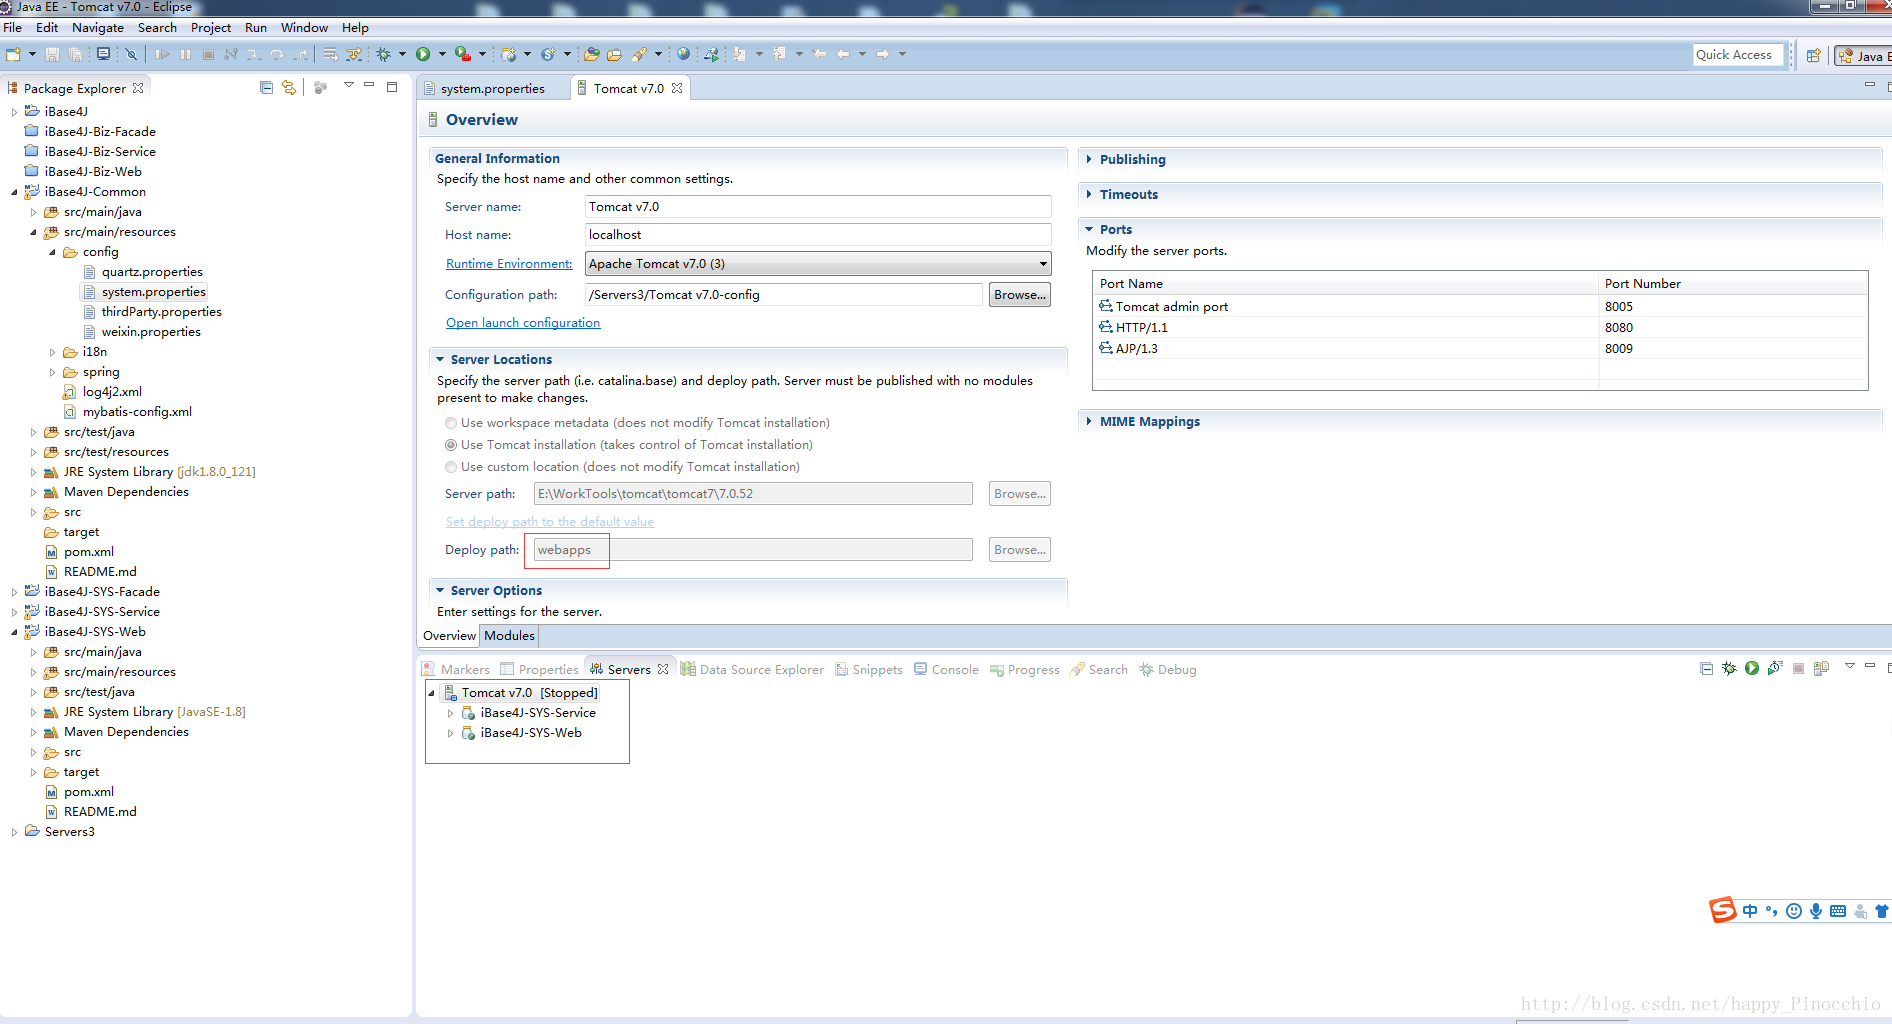Click the Java perspective button
The image size is (1892, 1024).
[x=1863, y=56]
